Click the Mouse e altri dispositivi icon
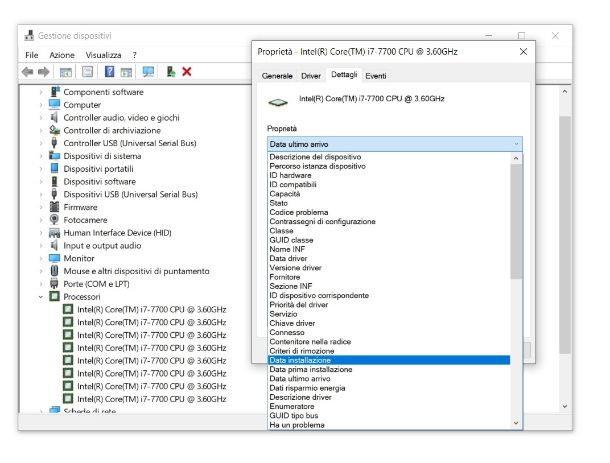Viewport: 610px width, 463px height. click(x=54, y=271)
